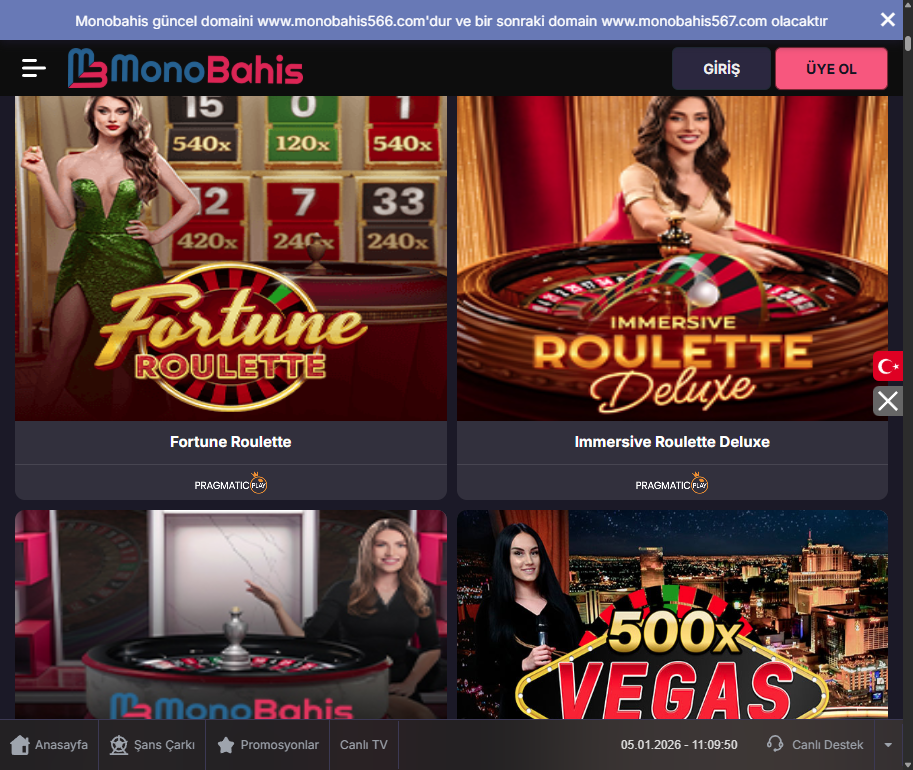Click the page vertical scrollbar
Viewport: 913px width, 770px height.
[908, 384]
